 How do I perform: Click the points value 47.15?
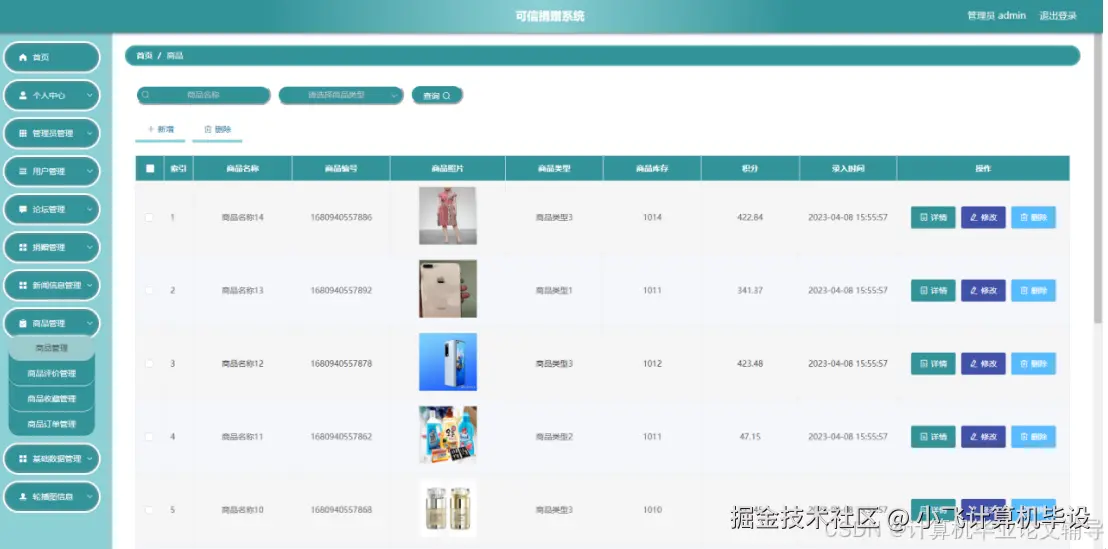coord(750,437)
